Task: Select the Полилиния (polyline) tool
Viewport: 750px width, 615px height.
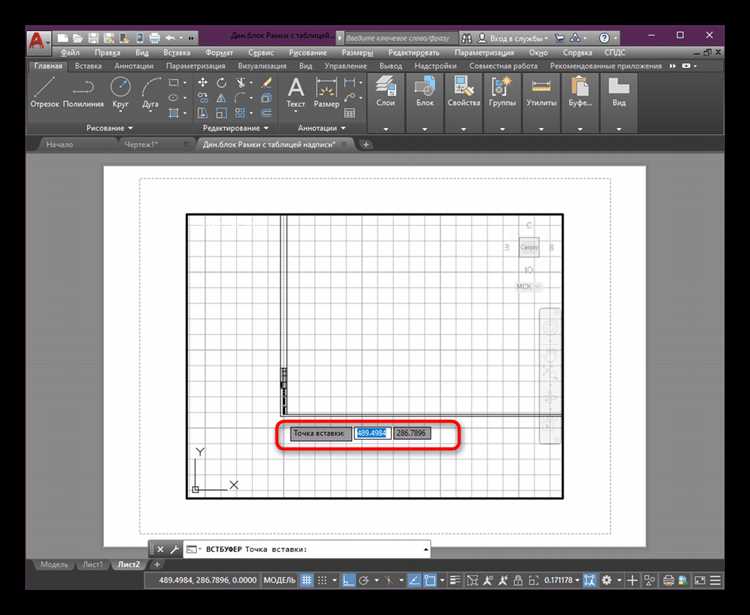Action: tap(83, 93)
